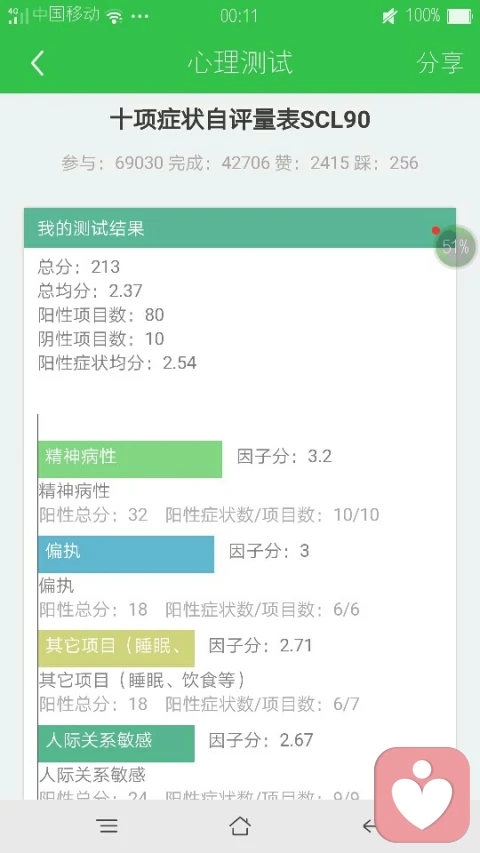Select the yellow 其它项目 factor bar
Screen dimensions: 480x853
coord(116,648)
